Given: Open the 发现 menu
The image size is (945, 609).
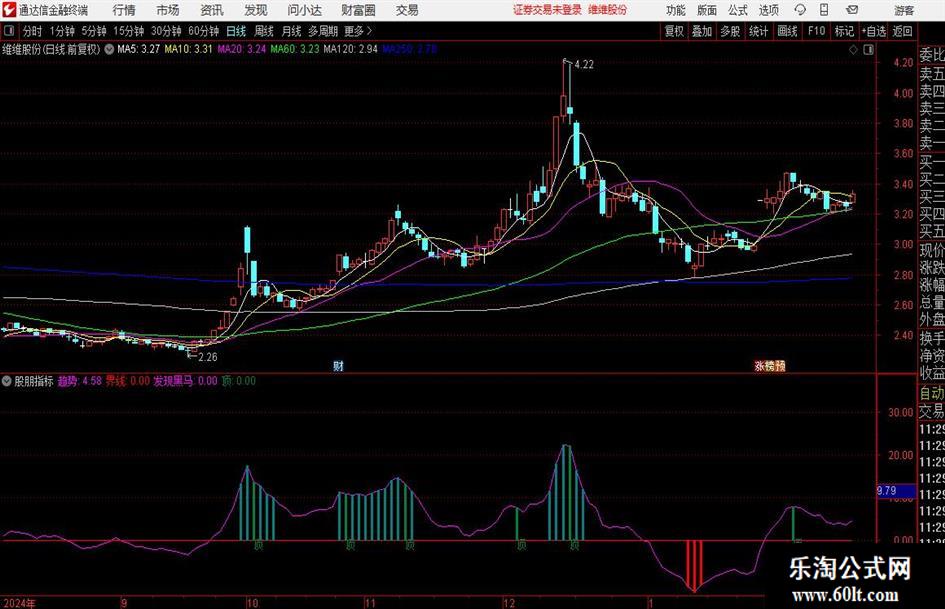Looking at the screenshot, I should [256, 10].
